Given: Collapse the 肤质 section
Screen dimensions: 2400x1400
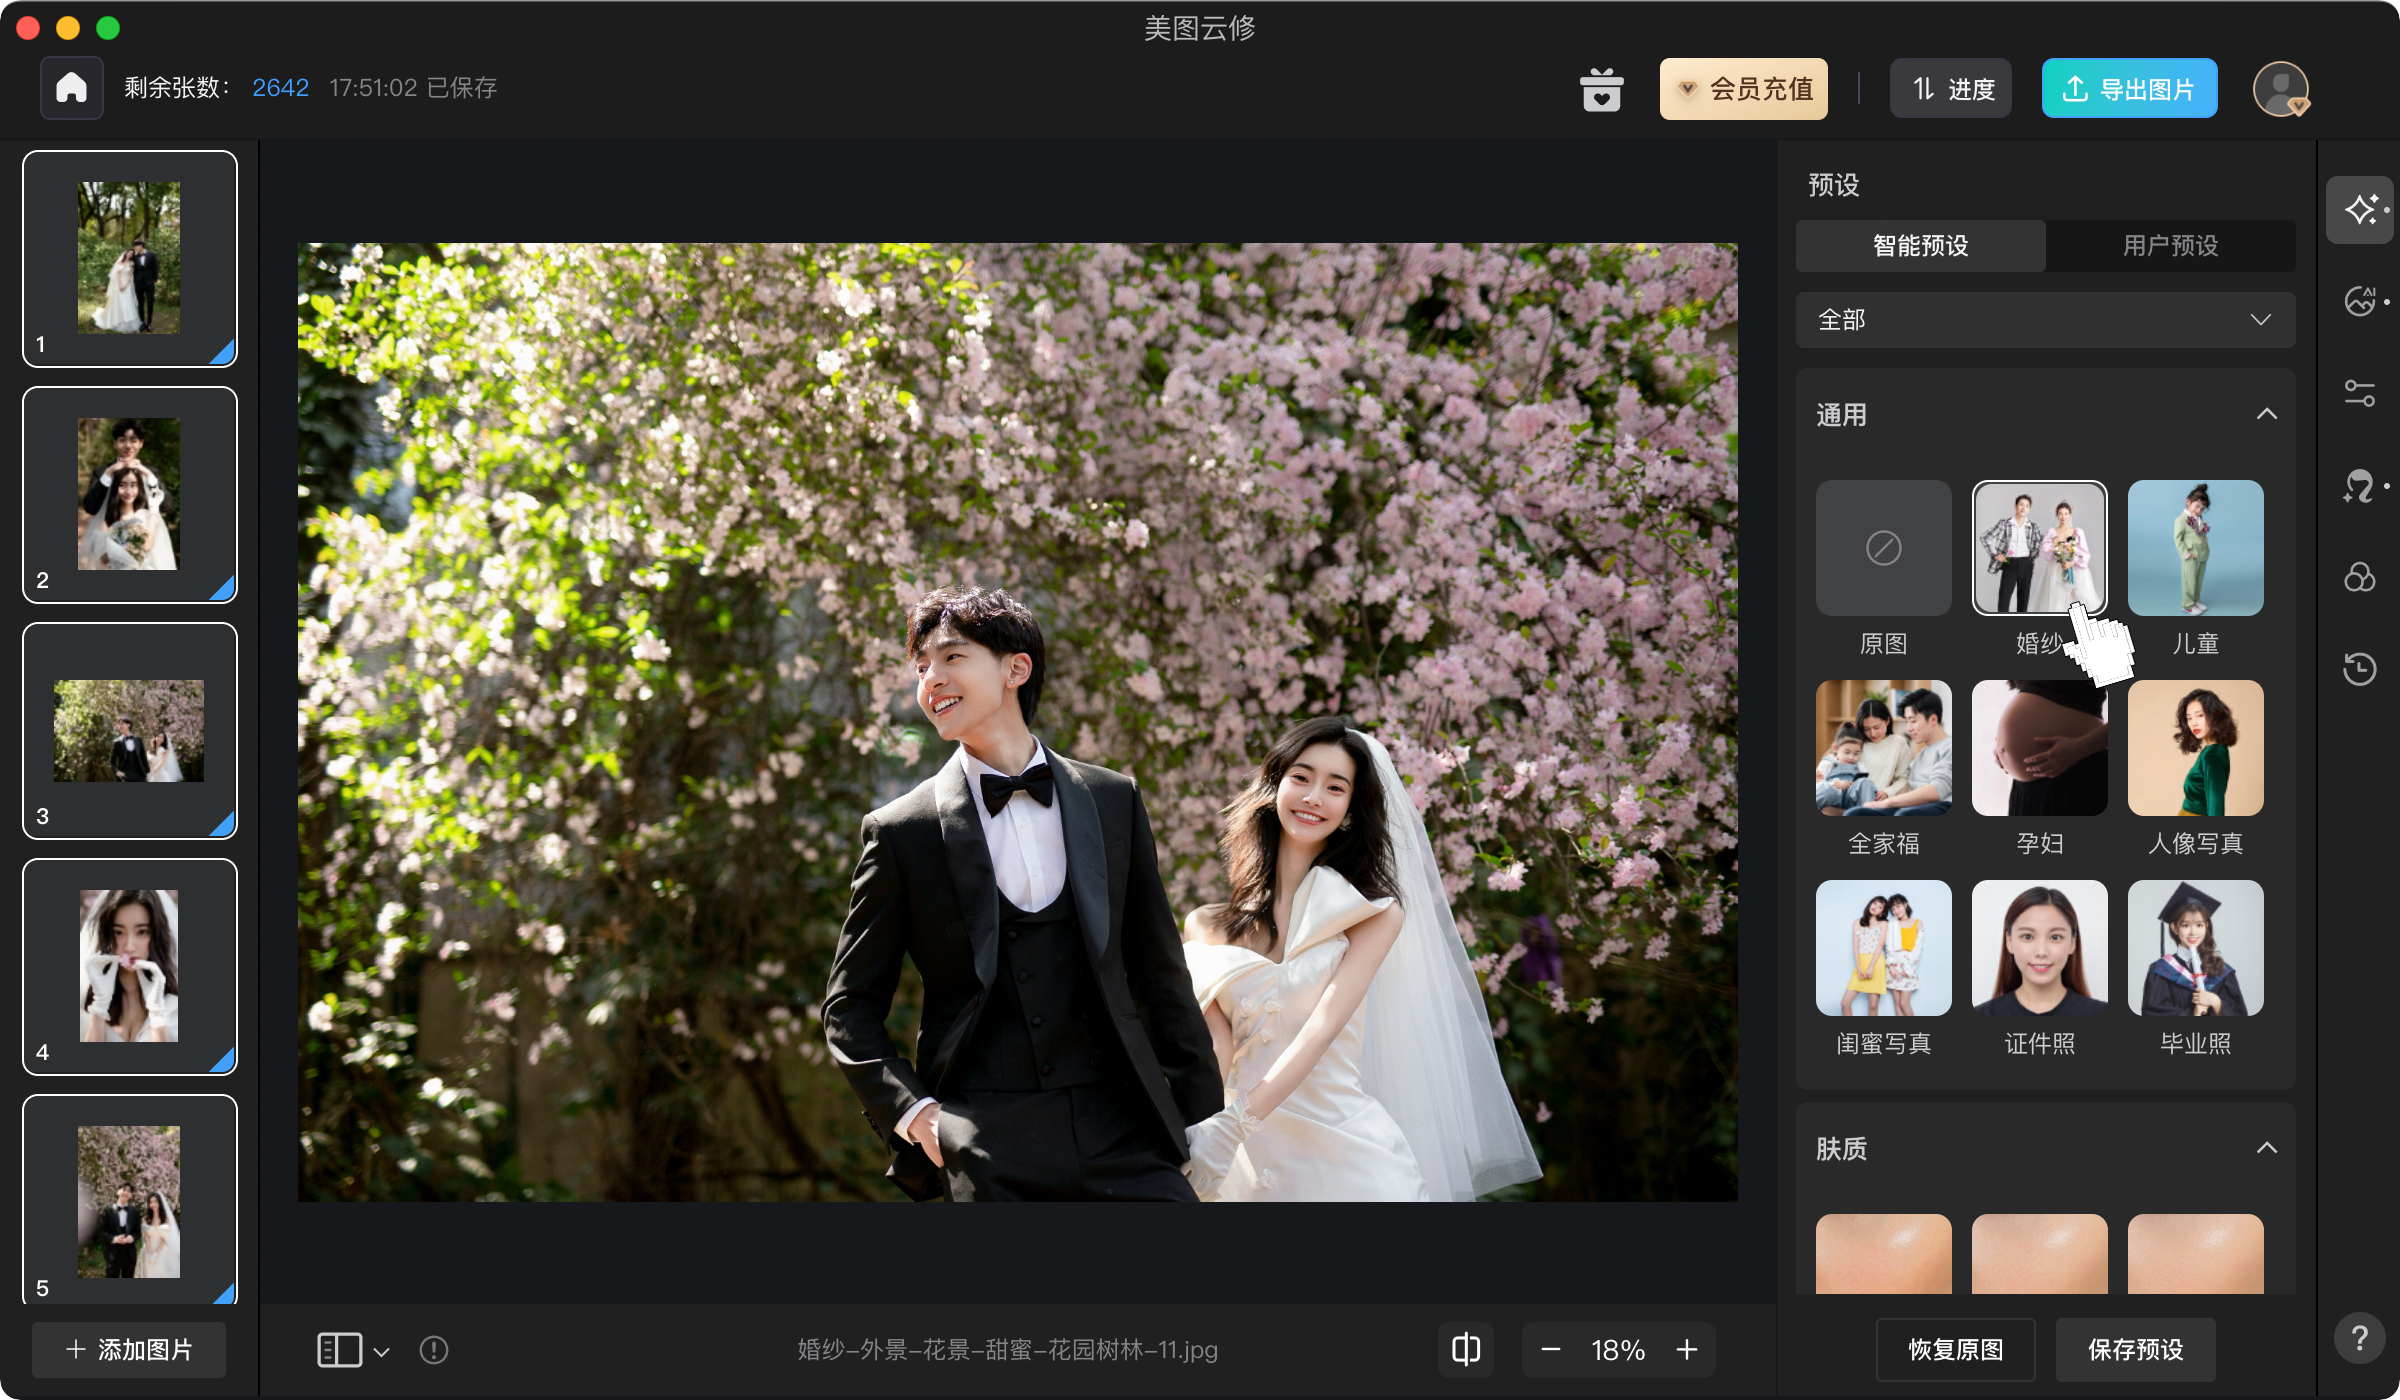Looking at the screenshot, I should coord(2266,1148).
